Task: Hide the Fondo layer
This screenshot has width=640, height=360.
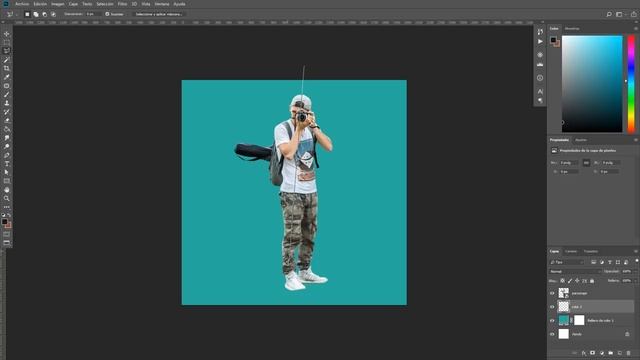Action: click(552, 334)
